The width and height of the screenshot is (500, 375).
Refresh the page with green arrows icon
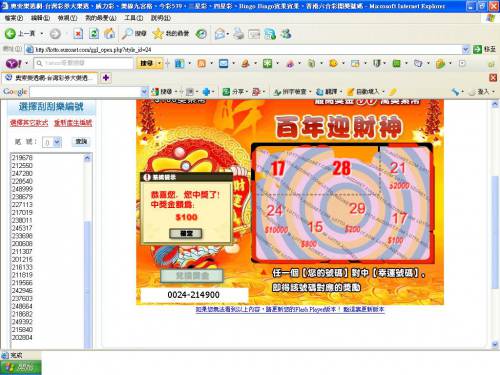coord(94,34)
